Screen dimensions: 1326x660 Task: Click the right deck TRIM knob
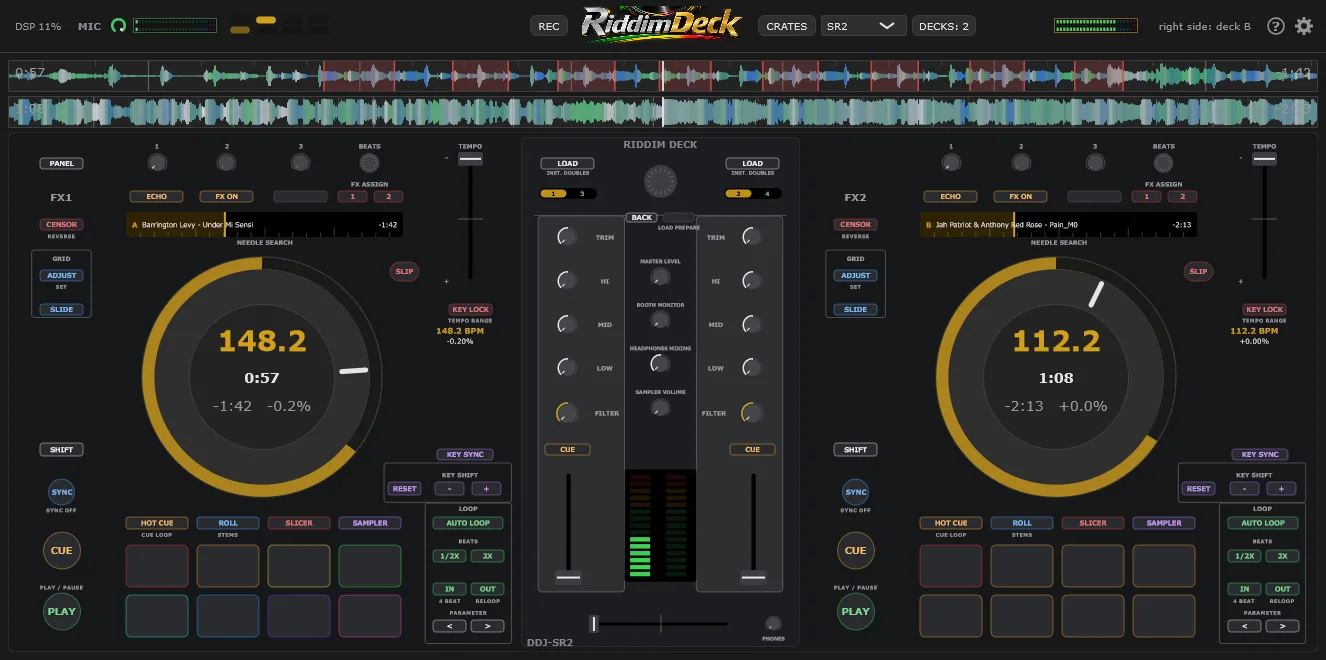click(752, 237)
